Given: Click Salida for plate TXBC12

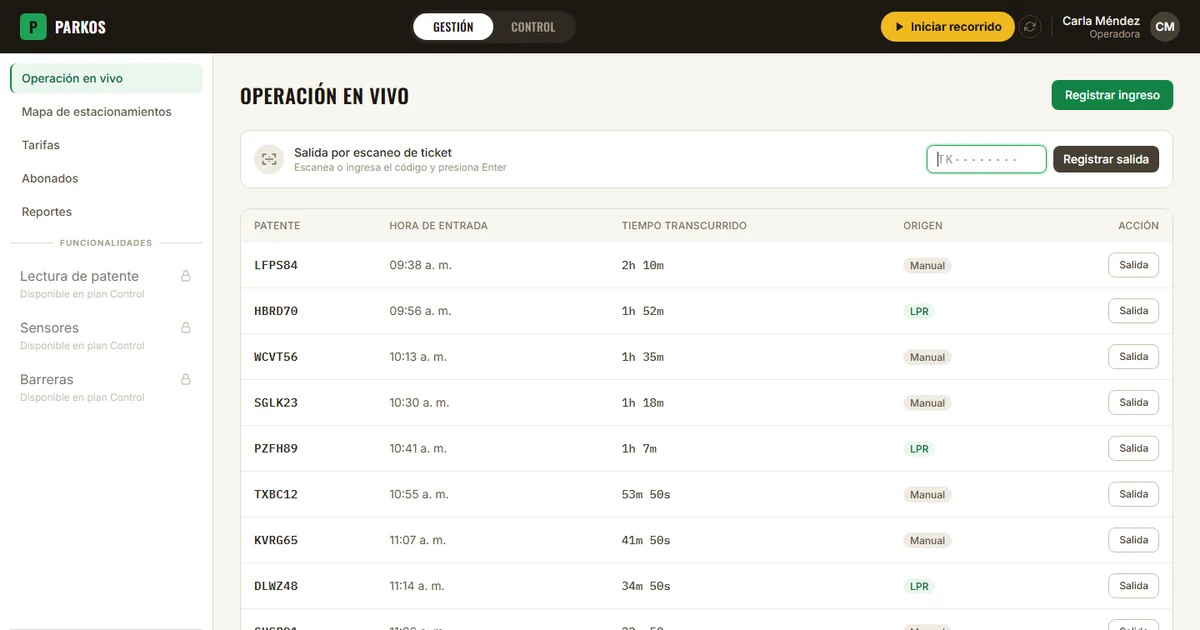Looking at the screenshot, I should [1133, 494].
